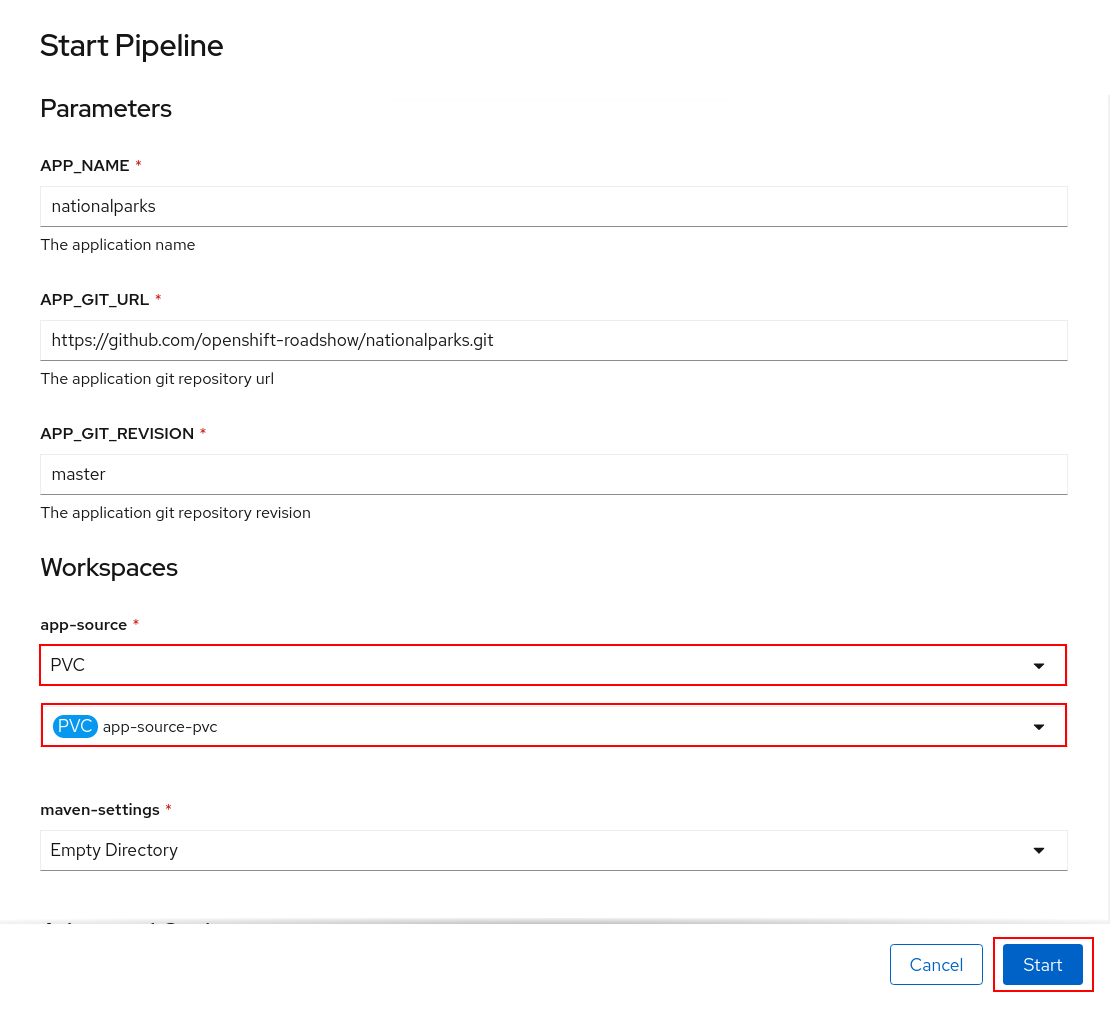1110x1026 pixels.
Task: Click the blue PVC badge next to app-source-pvc
Action: (x=75, y=726)
